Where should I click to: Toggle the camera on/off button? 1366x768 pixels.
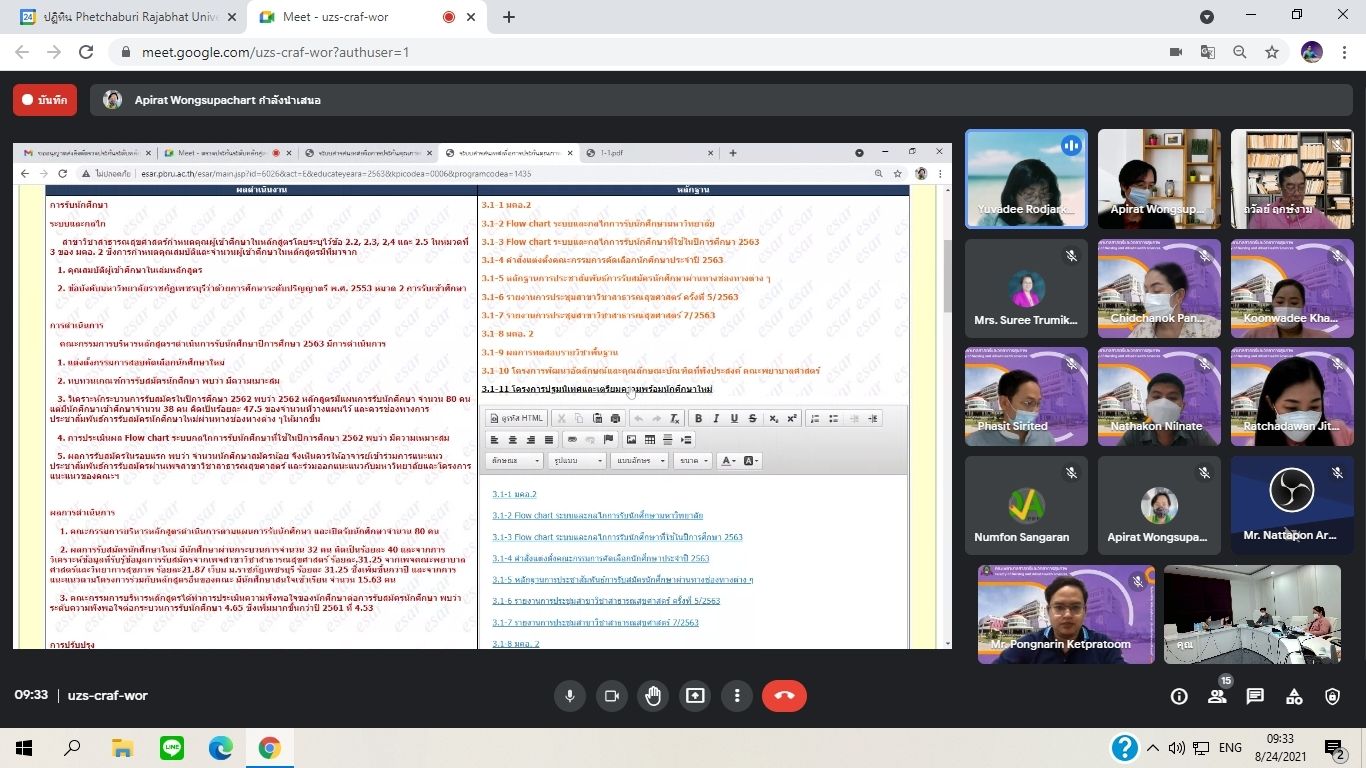[x=611, y=696]
